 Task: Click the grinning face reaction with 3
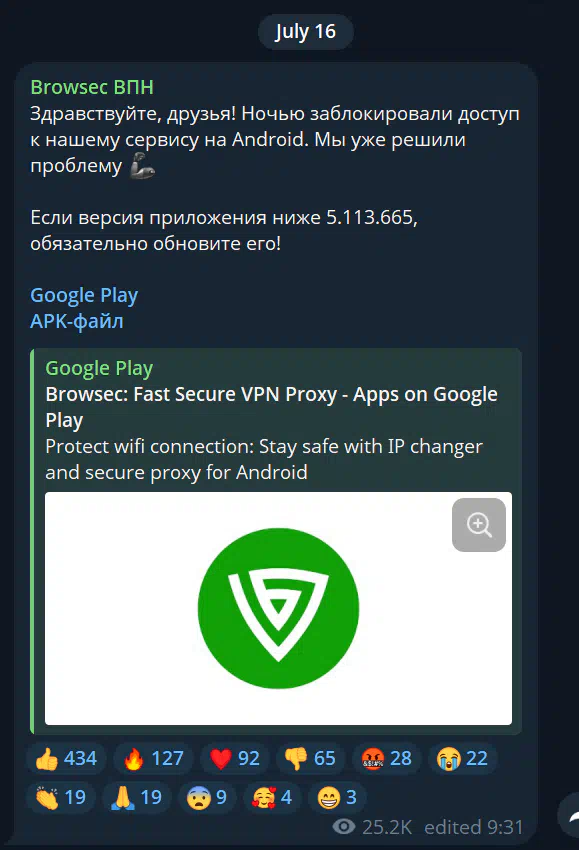[337, 797]
